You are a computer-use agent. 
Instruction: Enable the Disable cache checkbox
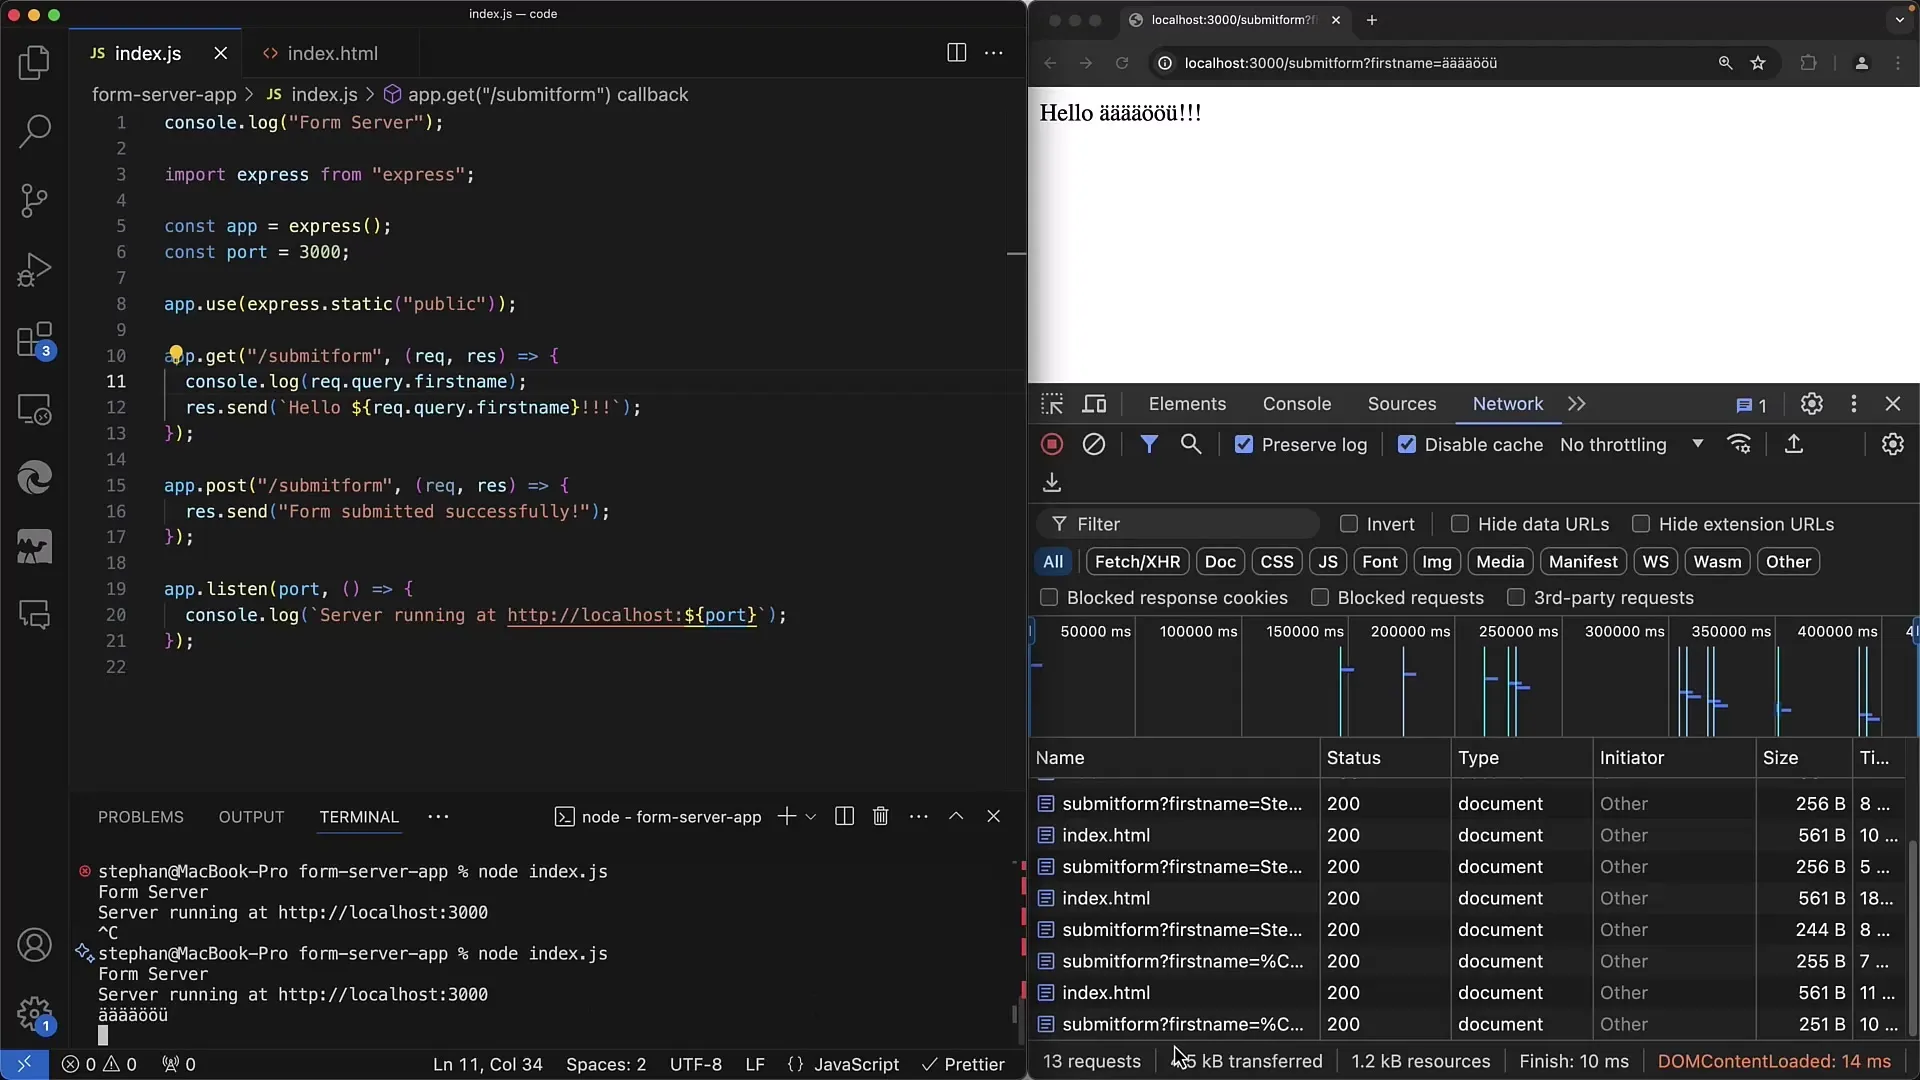pos(1406,444)
